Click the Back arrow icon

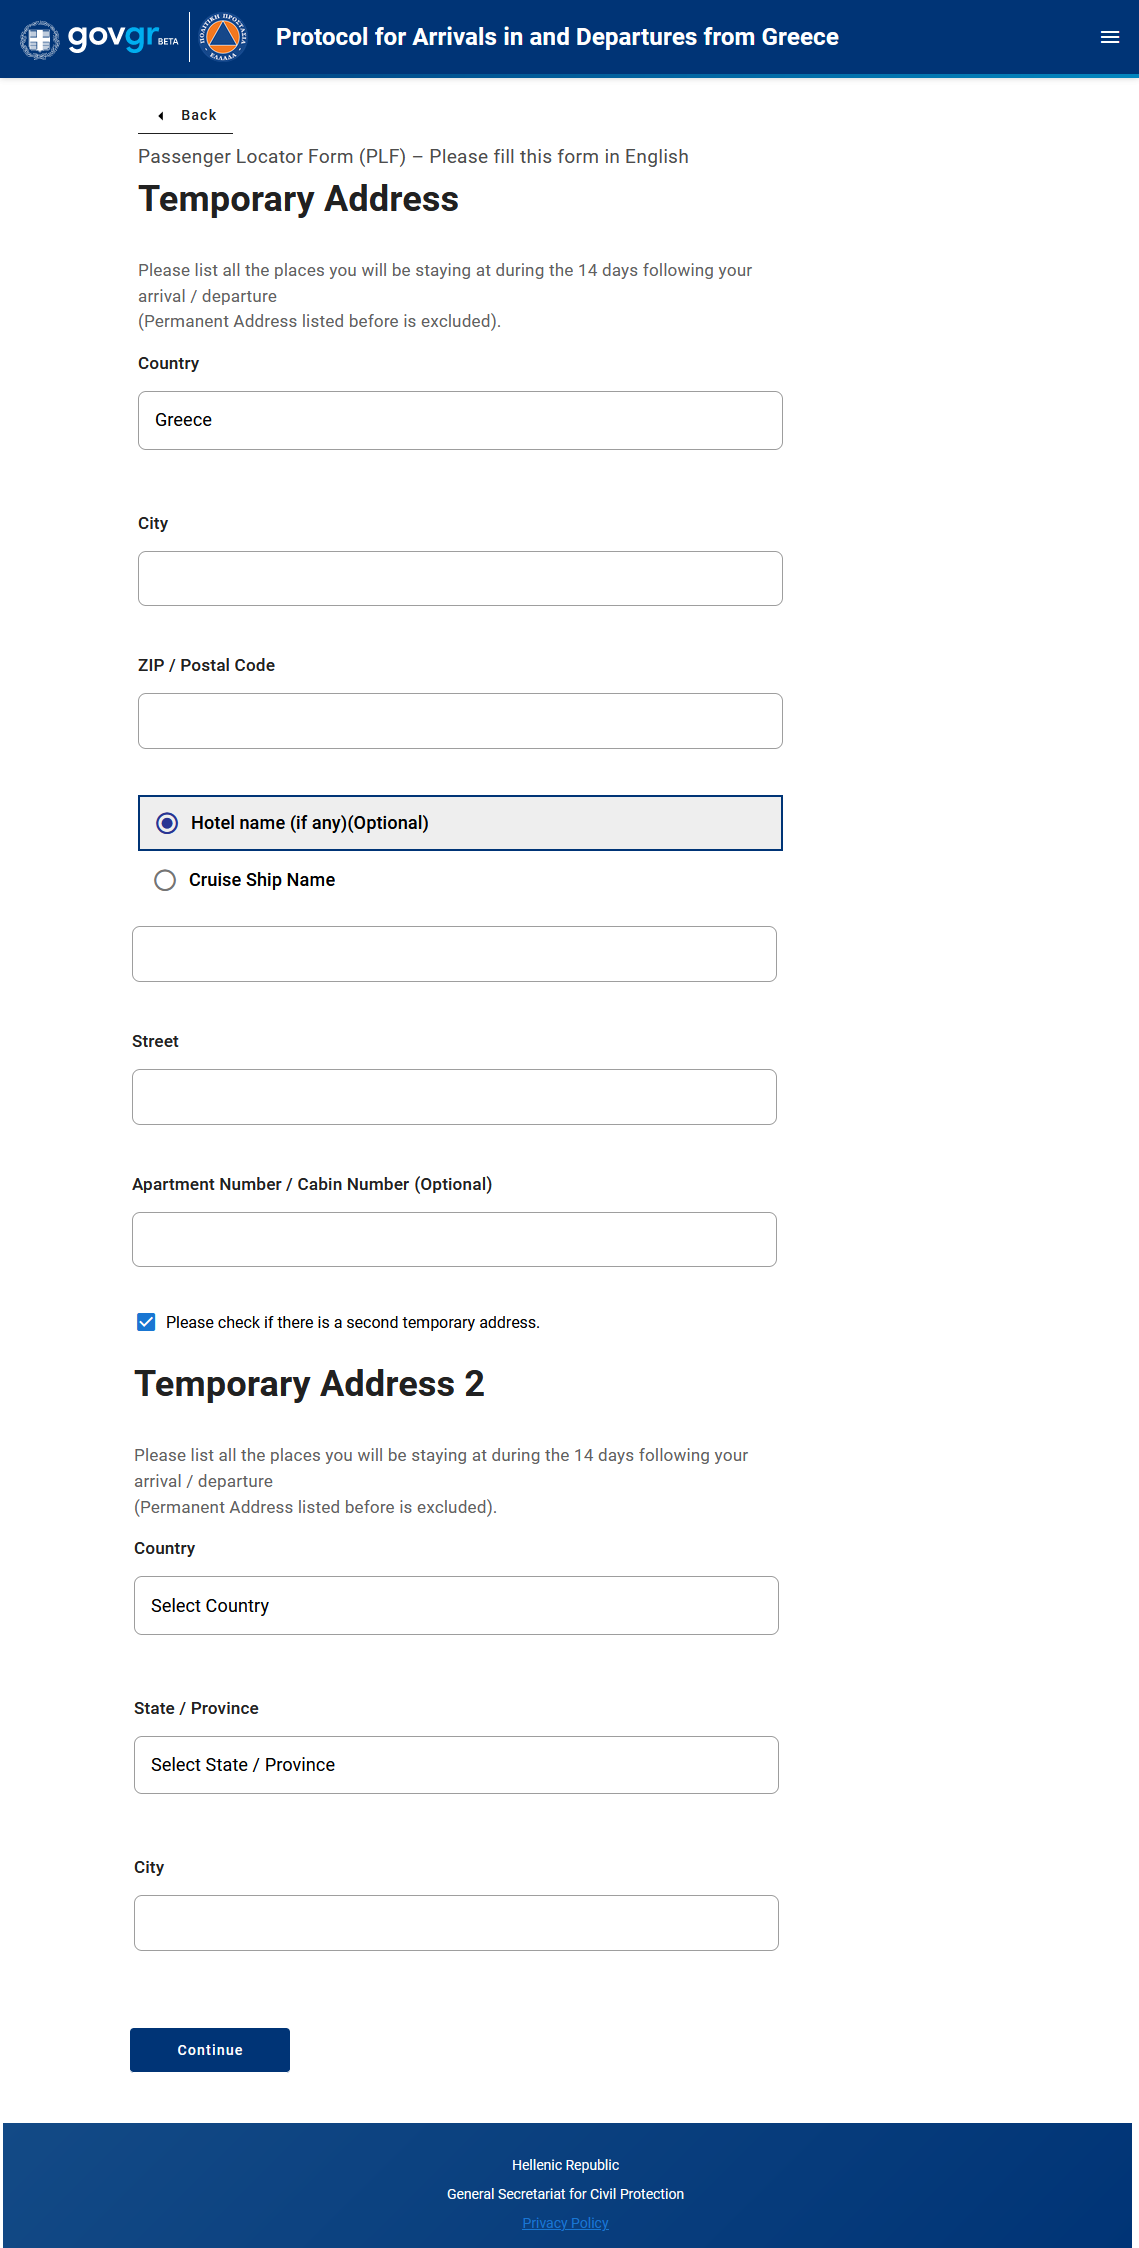161,116
